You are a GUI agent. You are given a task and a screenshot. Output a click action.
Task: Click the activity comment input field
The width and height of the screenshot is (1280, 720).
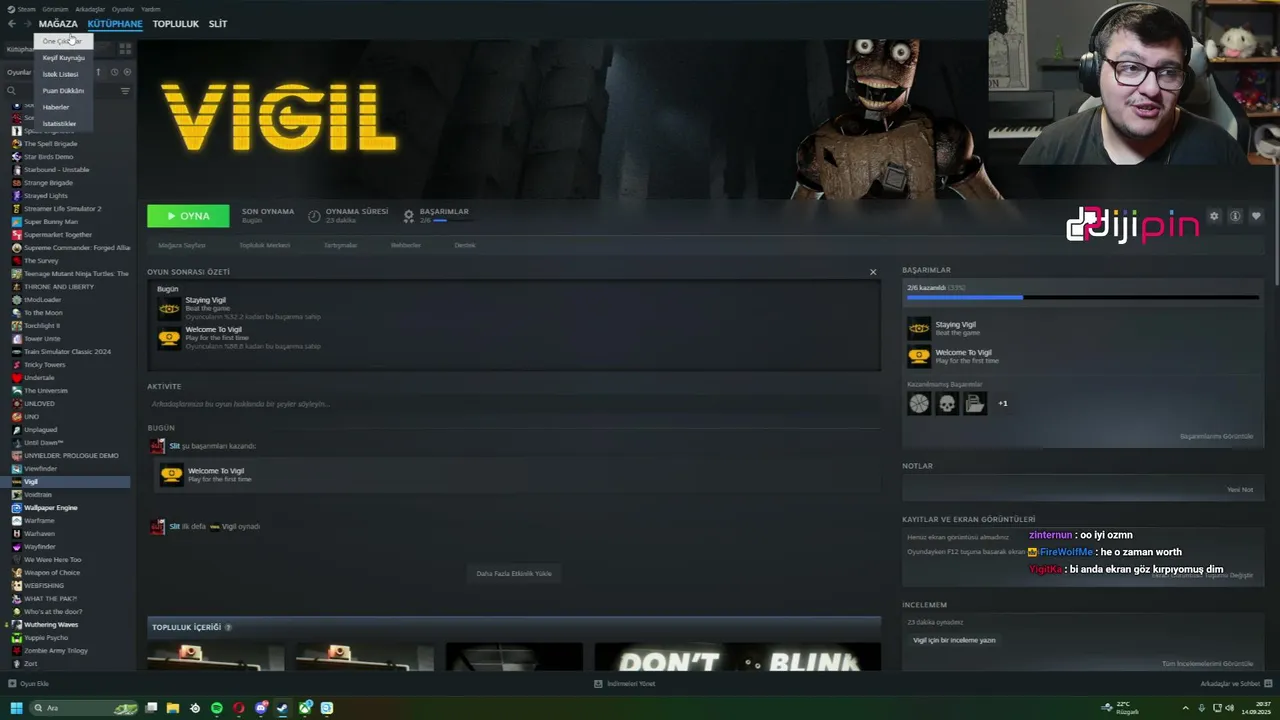(513, 404)
